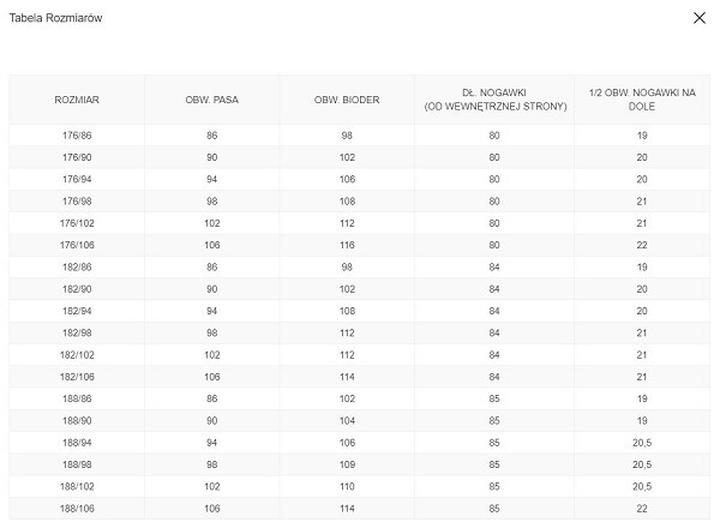Click the 176/102 size row label

(77, 223)
